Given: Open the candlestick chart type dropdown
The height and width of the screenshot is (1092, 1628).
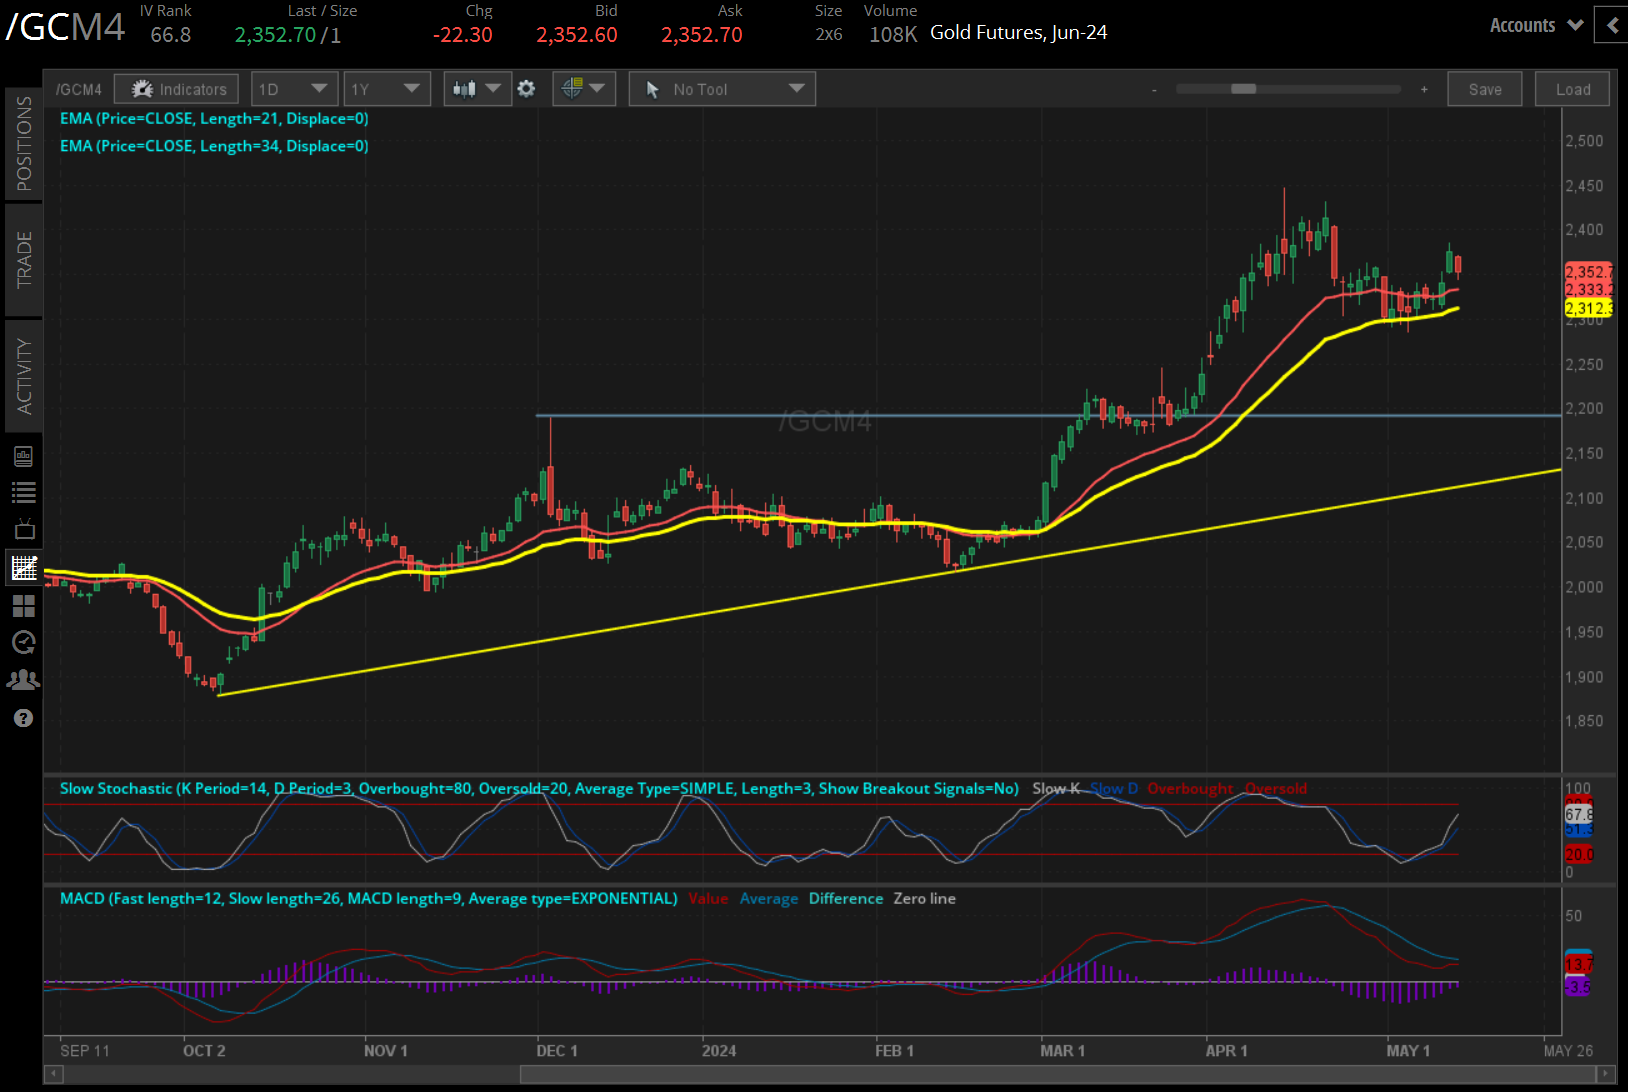Looking at the screenshot, I should click(476, 89).
